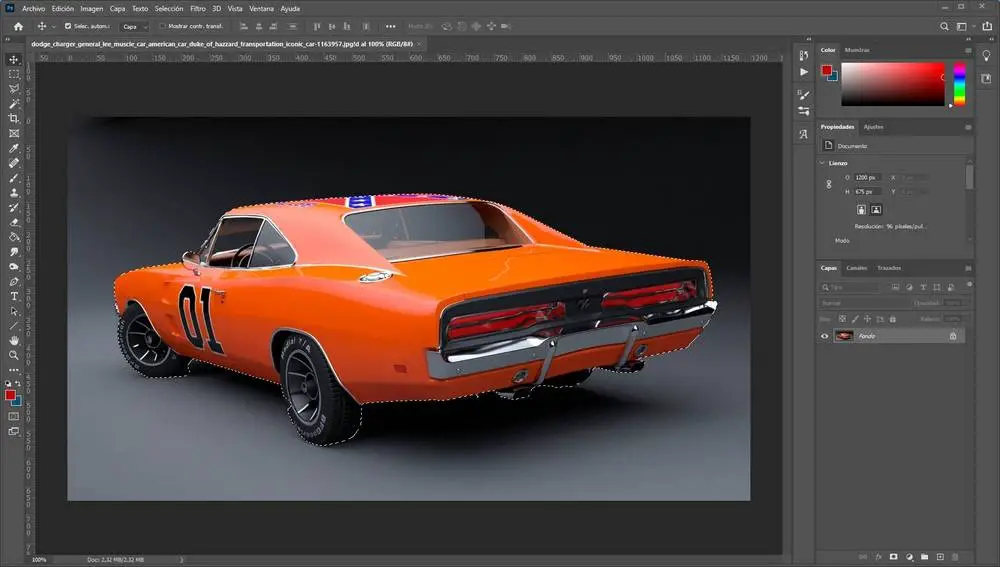The width and height of the screenshot is (1000, 567).
Task: Open the Capas panel options menu
Action: (x=968, y=269)
